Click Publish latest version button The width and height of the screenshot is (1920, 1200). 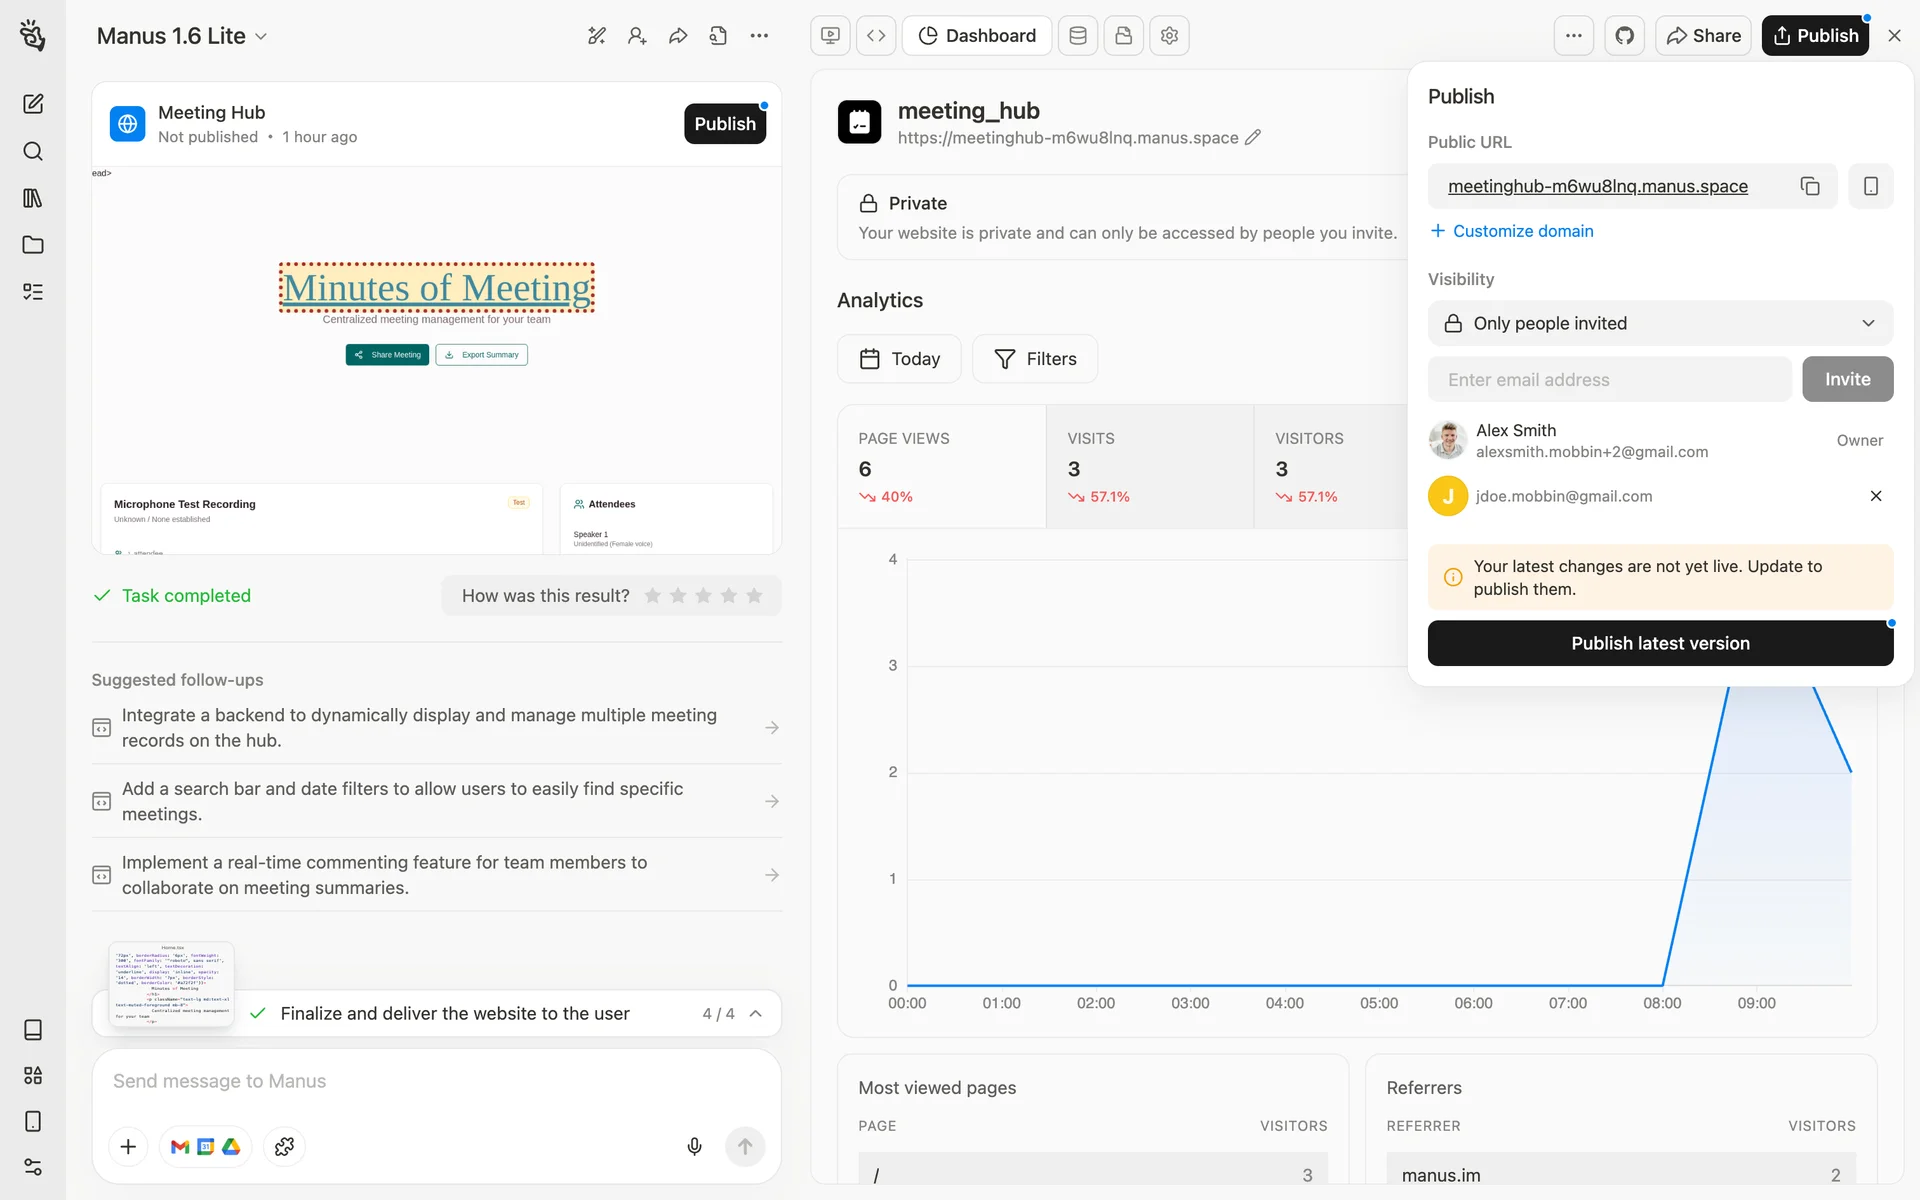tap(1660, 643)
